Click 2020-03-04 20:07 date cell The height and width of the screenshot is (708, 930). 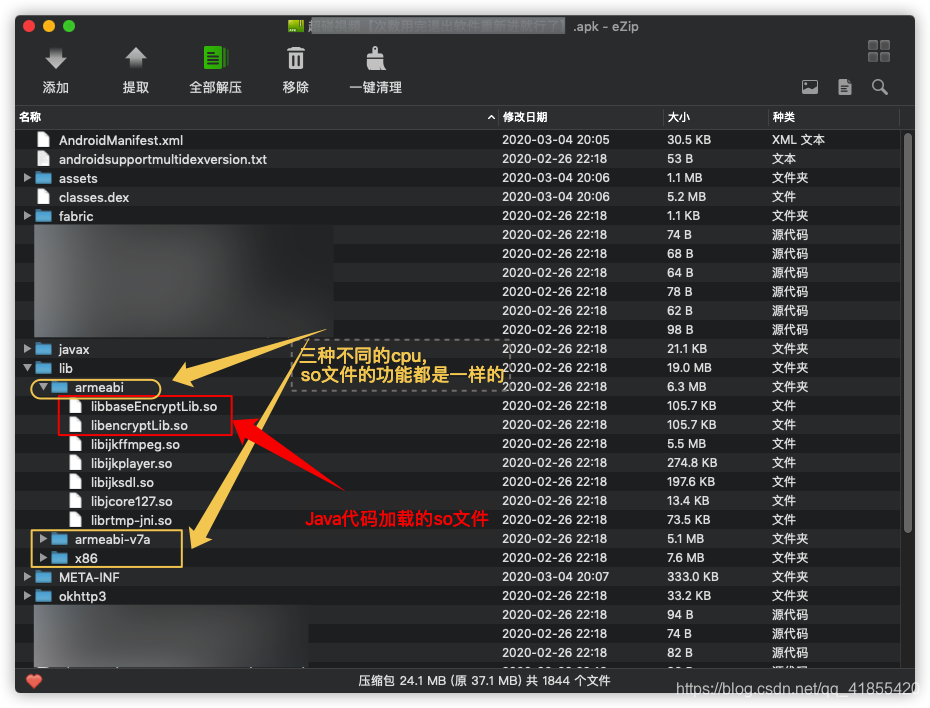pyautogui.click(x=556, y=576)
